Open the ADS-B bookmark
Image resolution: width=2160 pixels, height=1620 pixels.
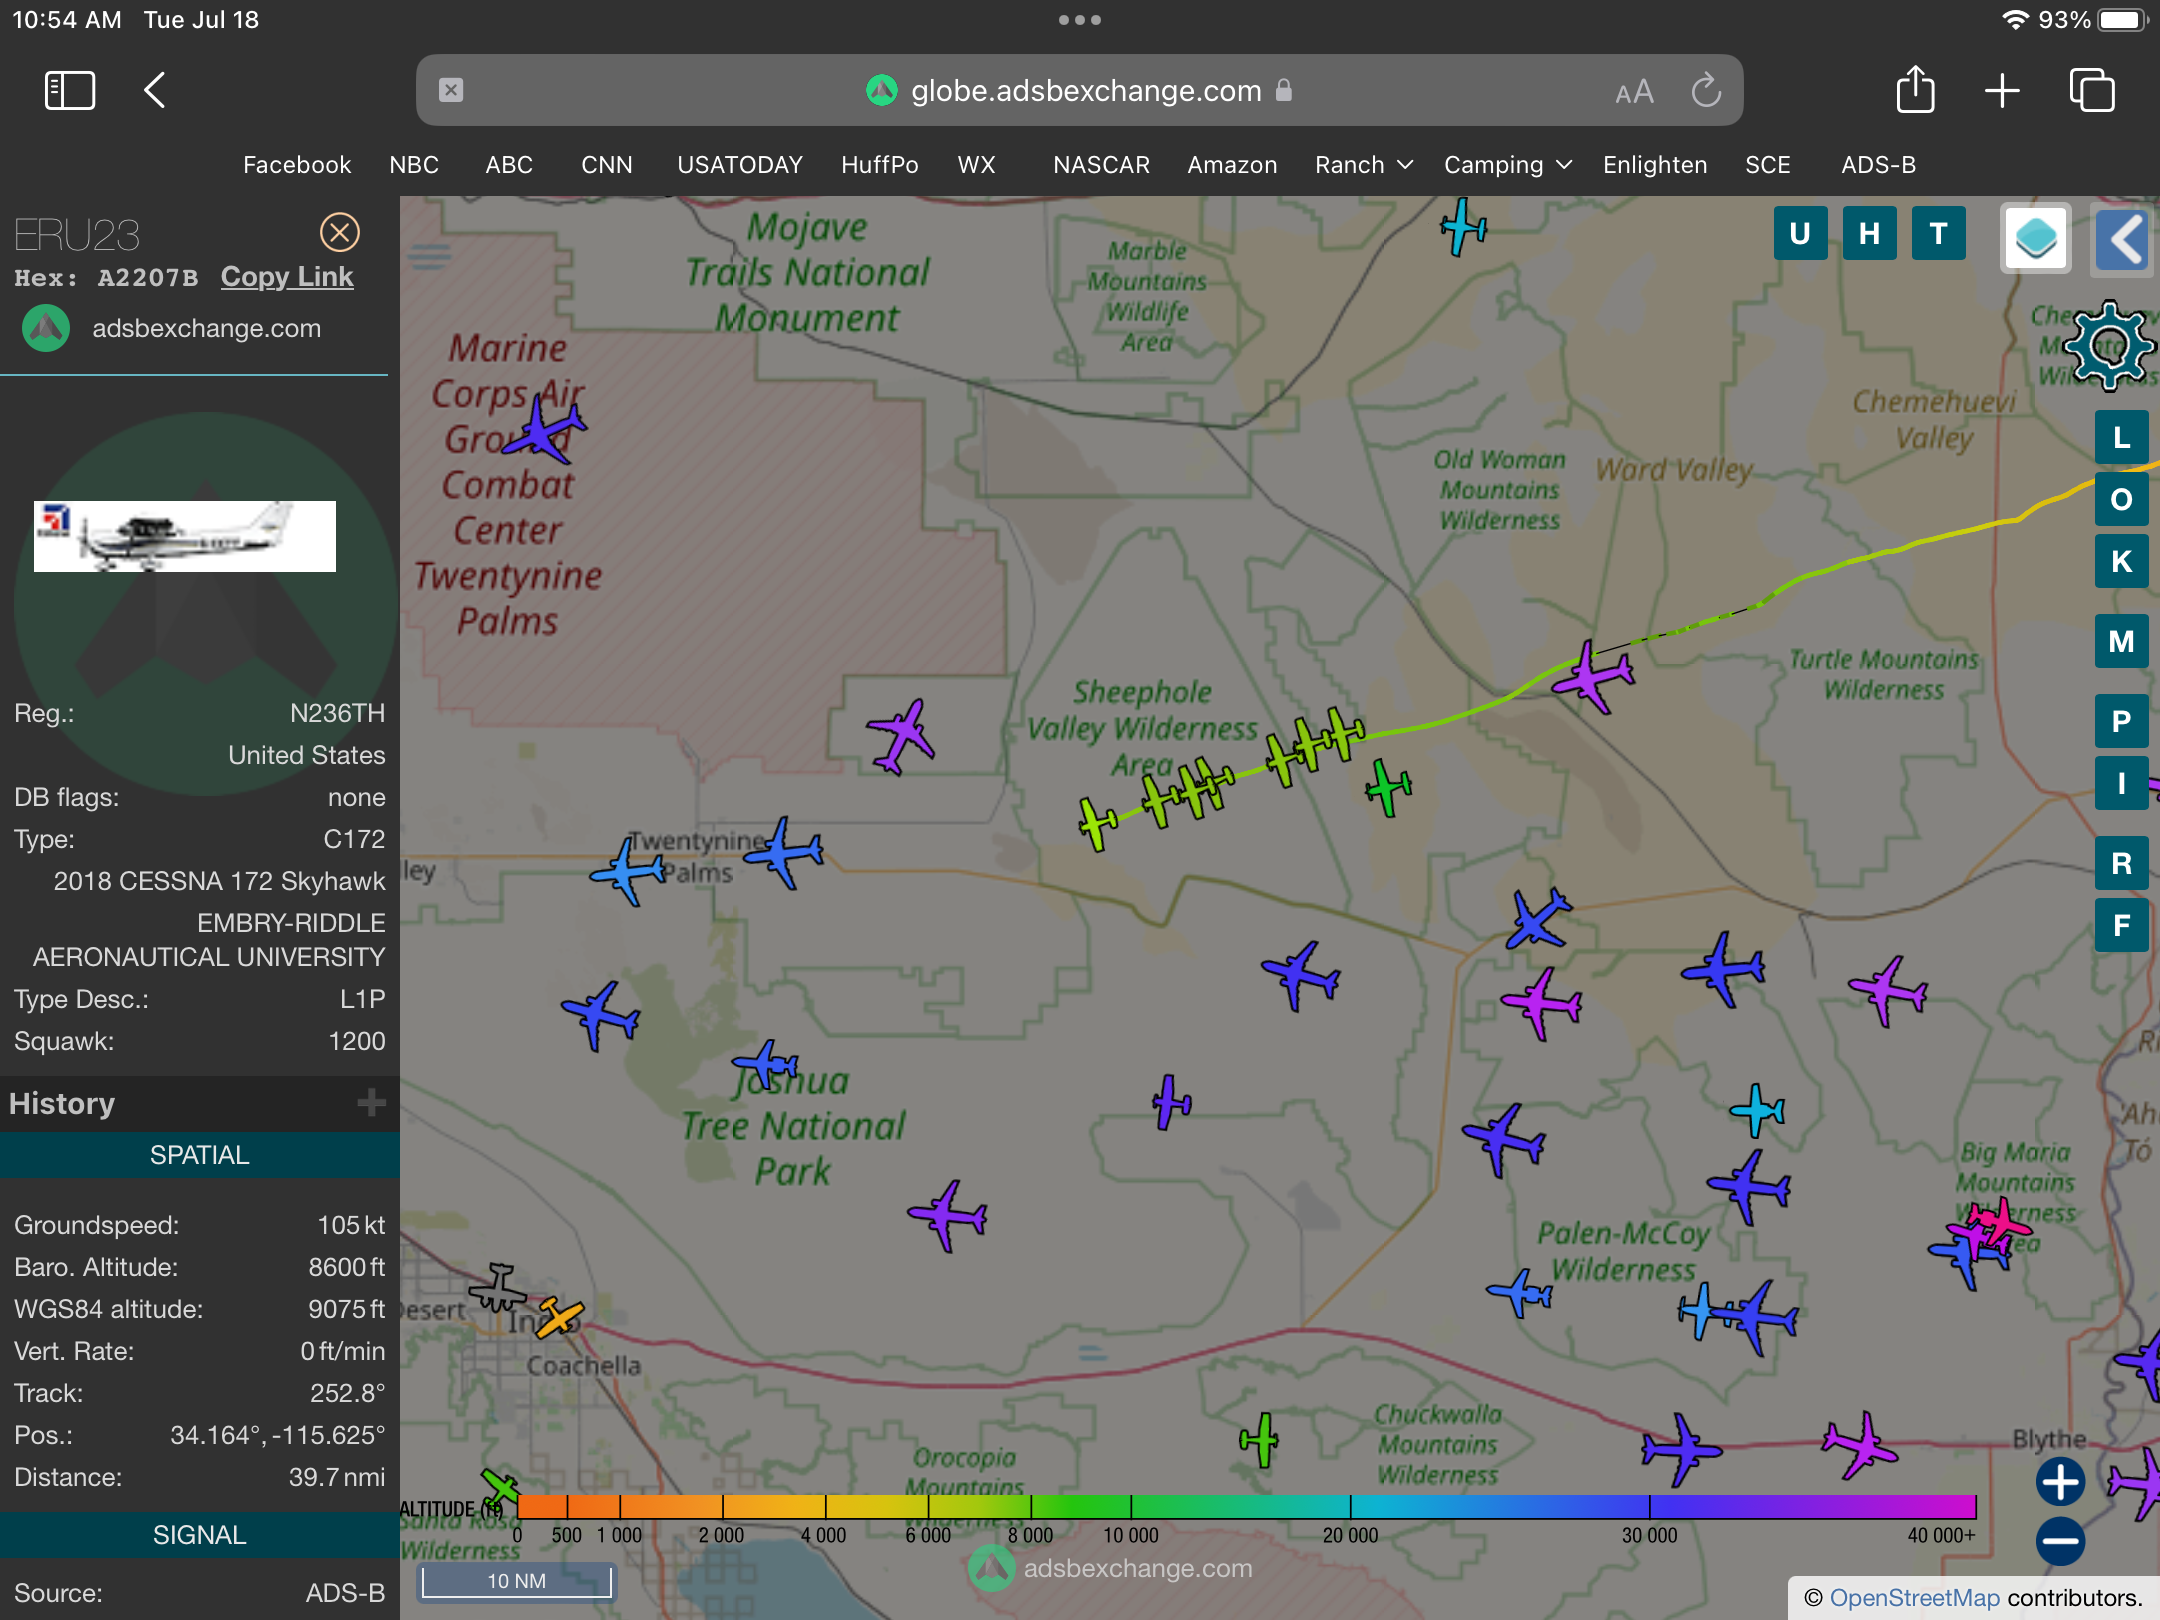(x=1878, y=165)
